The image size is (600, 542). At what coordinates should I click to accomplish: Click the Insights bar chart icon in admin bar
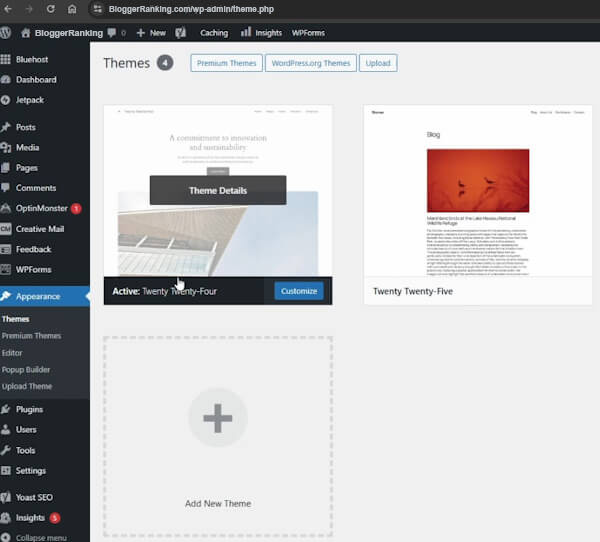click(246, 32)
